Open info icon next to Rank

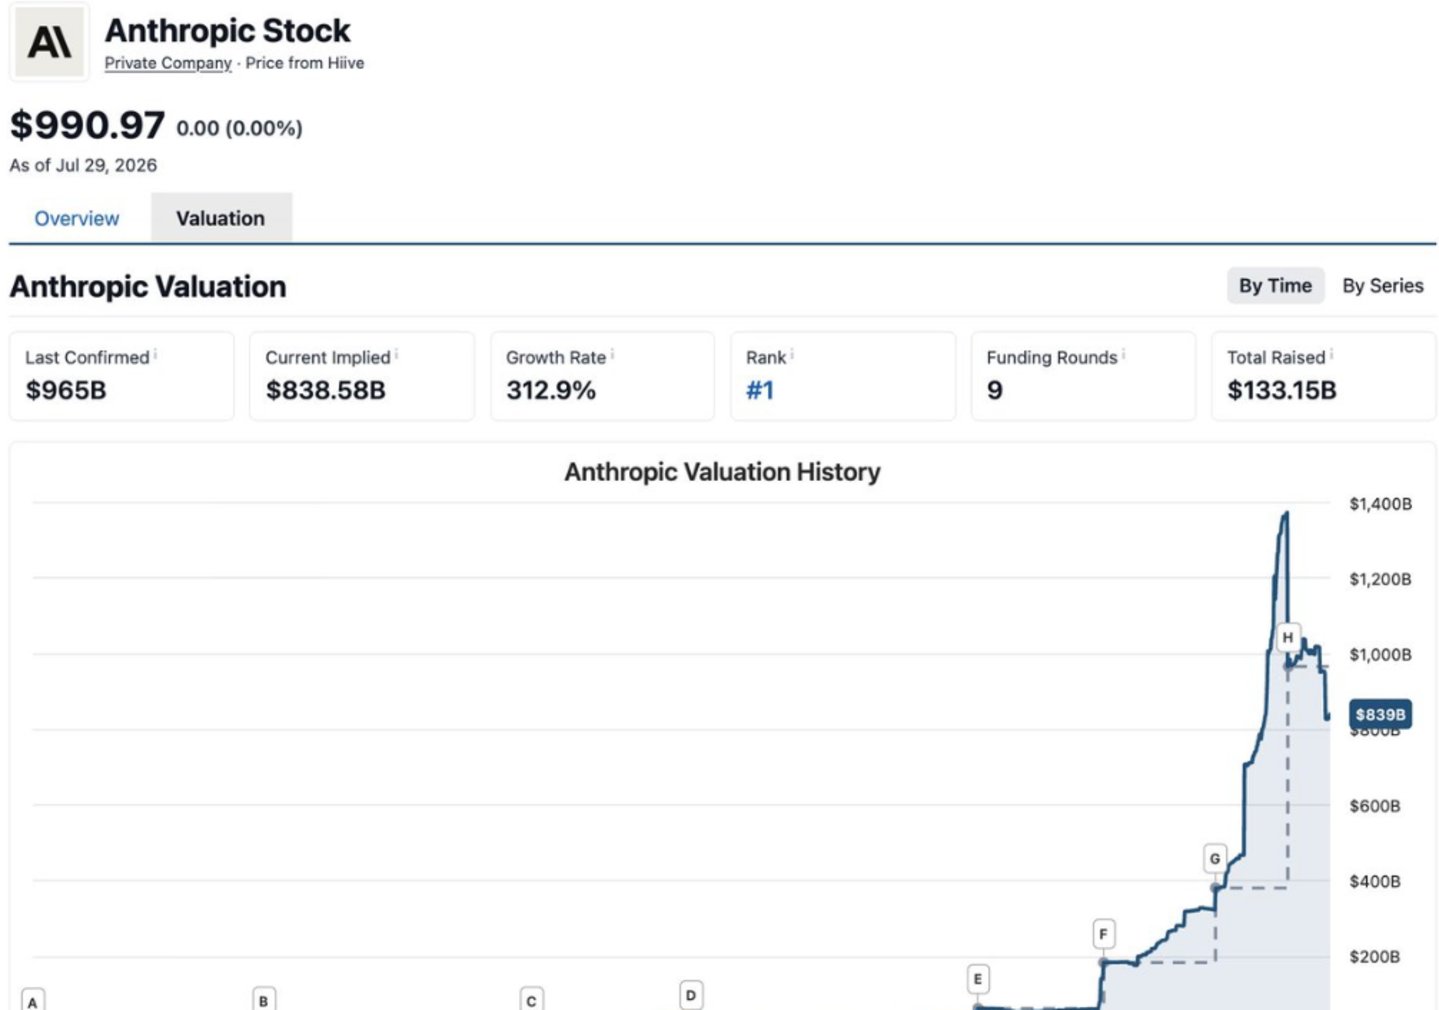792,354
